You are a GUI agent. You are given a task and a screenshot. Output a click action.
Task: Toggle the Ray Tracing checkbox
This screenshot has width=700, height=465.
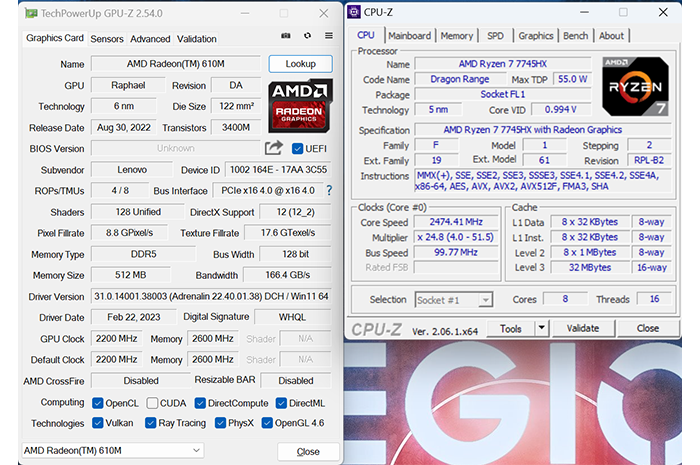150,423
